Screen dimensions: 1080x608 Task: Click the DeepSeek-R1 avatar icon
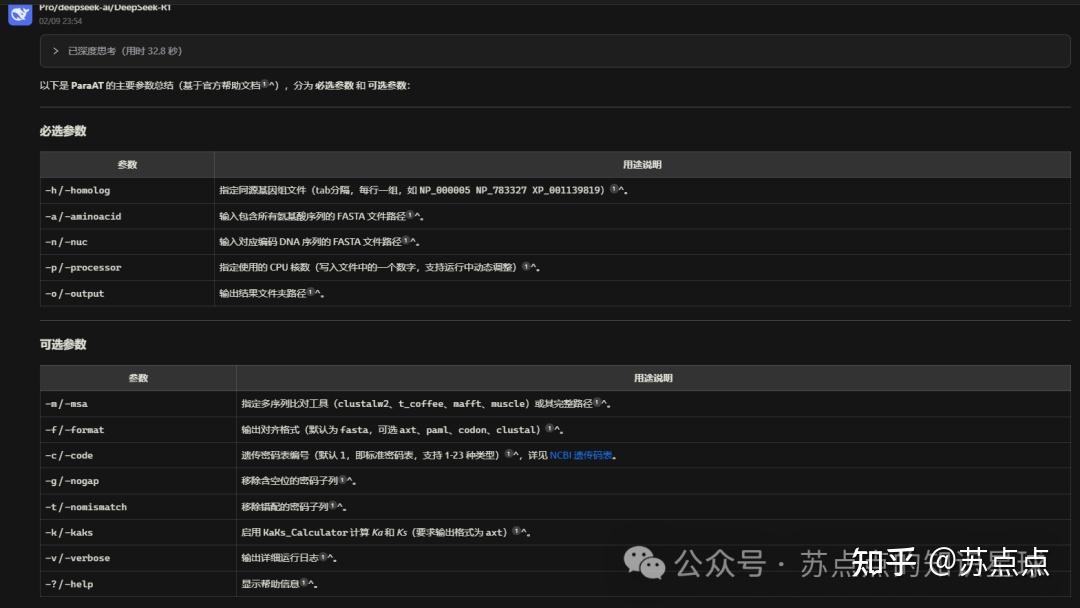(x=19, y=14)
